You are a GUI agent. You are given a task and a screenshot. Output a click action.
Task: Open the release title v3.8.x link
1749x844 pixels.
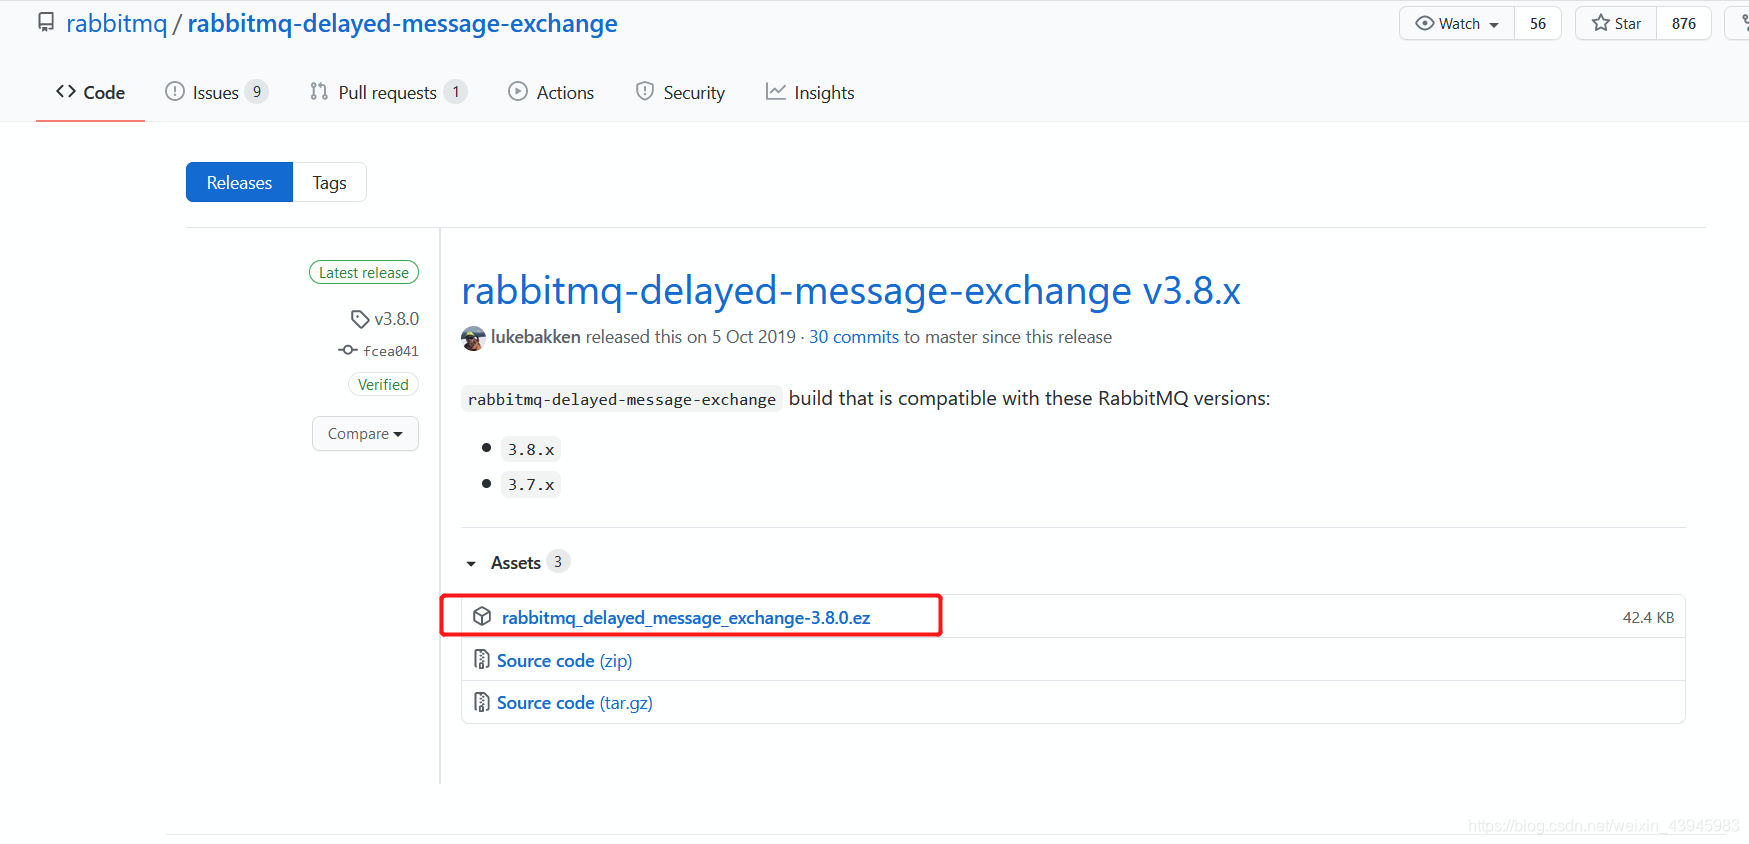click(851, 291)
